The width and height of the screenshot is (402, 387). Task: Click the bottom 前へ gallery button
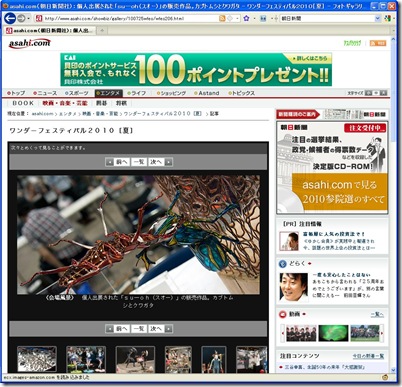pyautogui.click(x=122, y=329)
